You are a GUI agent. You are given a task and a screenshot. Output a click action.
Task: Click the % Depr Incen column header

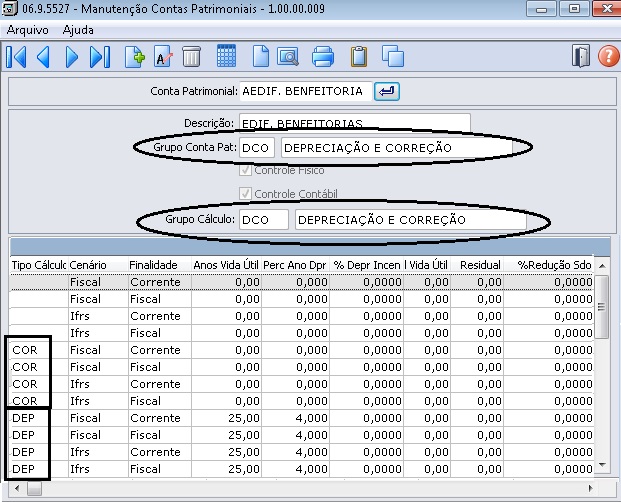pyautogui.click(x=366, y=265)
